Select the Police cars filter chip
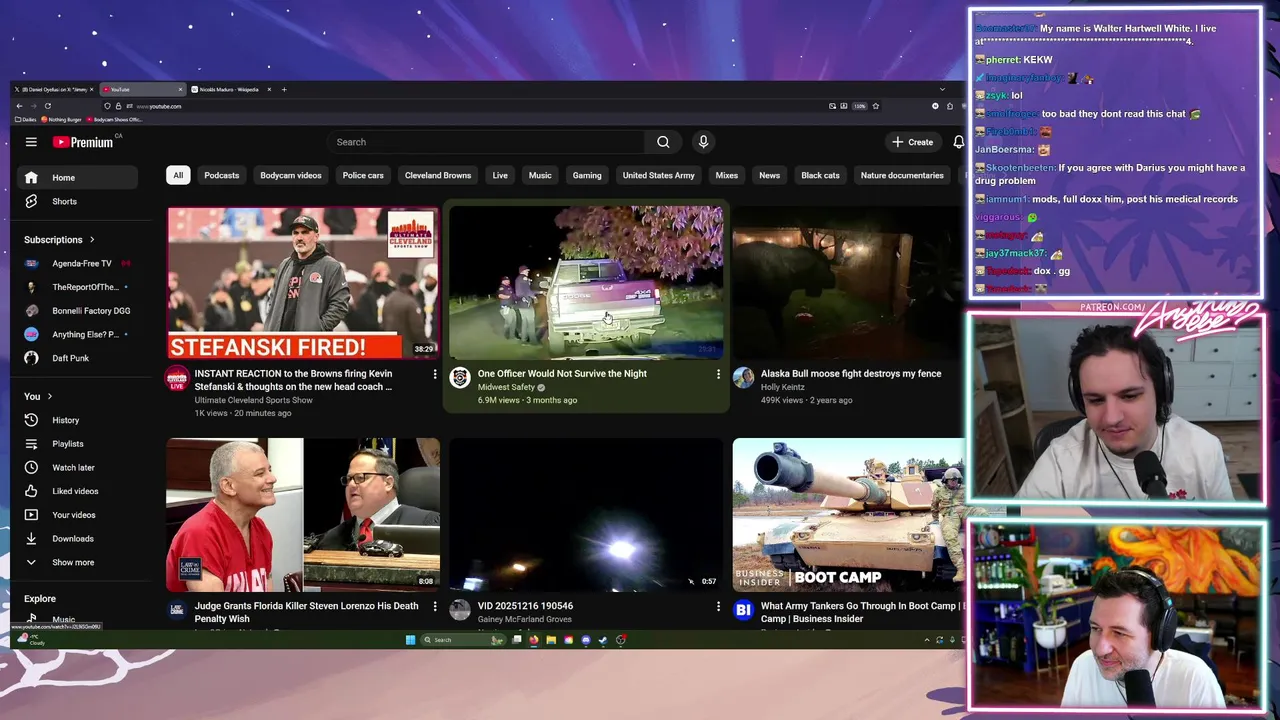Screen dimensions: 1280x720 click(363, 175)
